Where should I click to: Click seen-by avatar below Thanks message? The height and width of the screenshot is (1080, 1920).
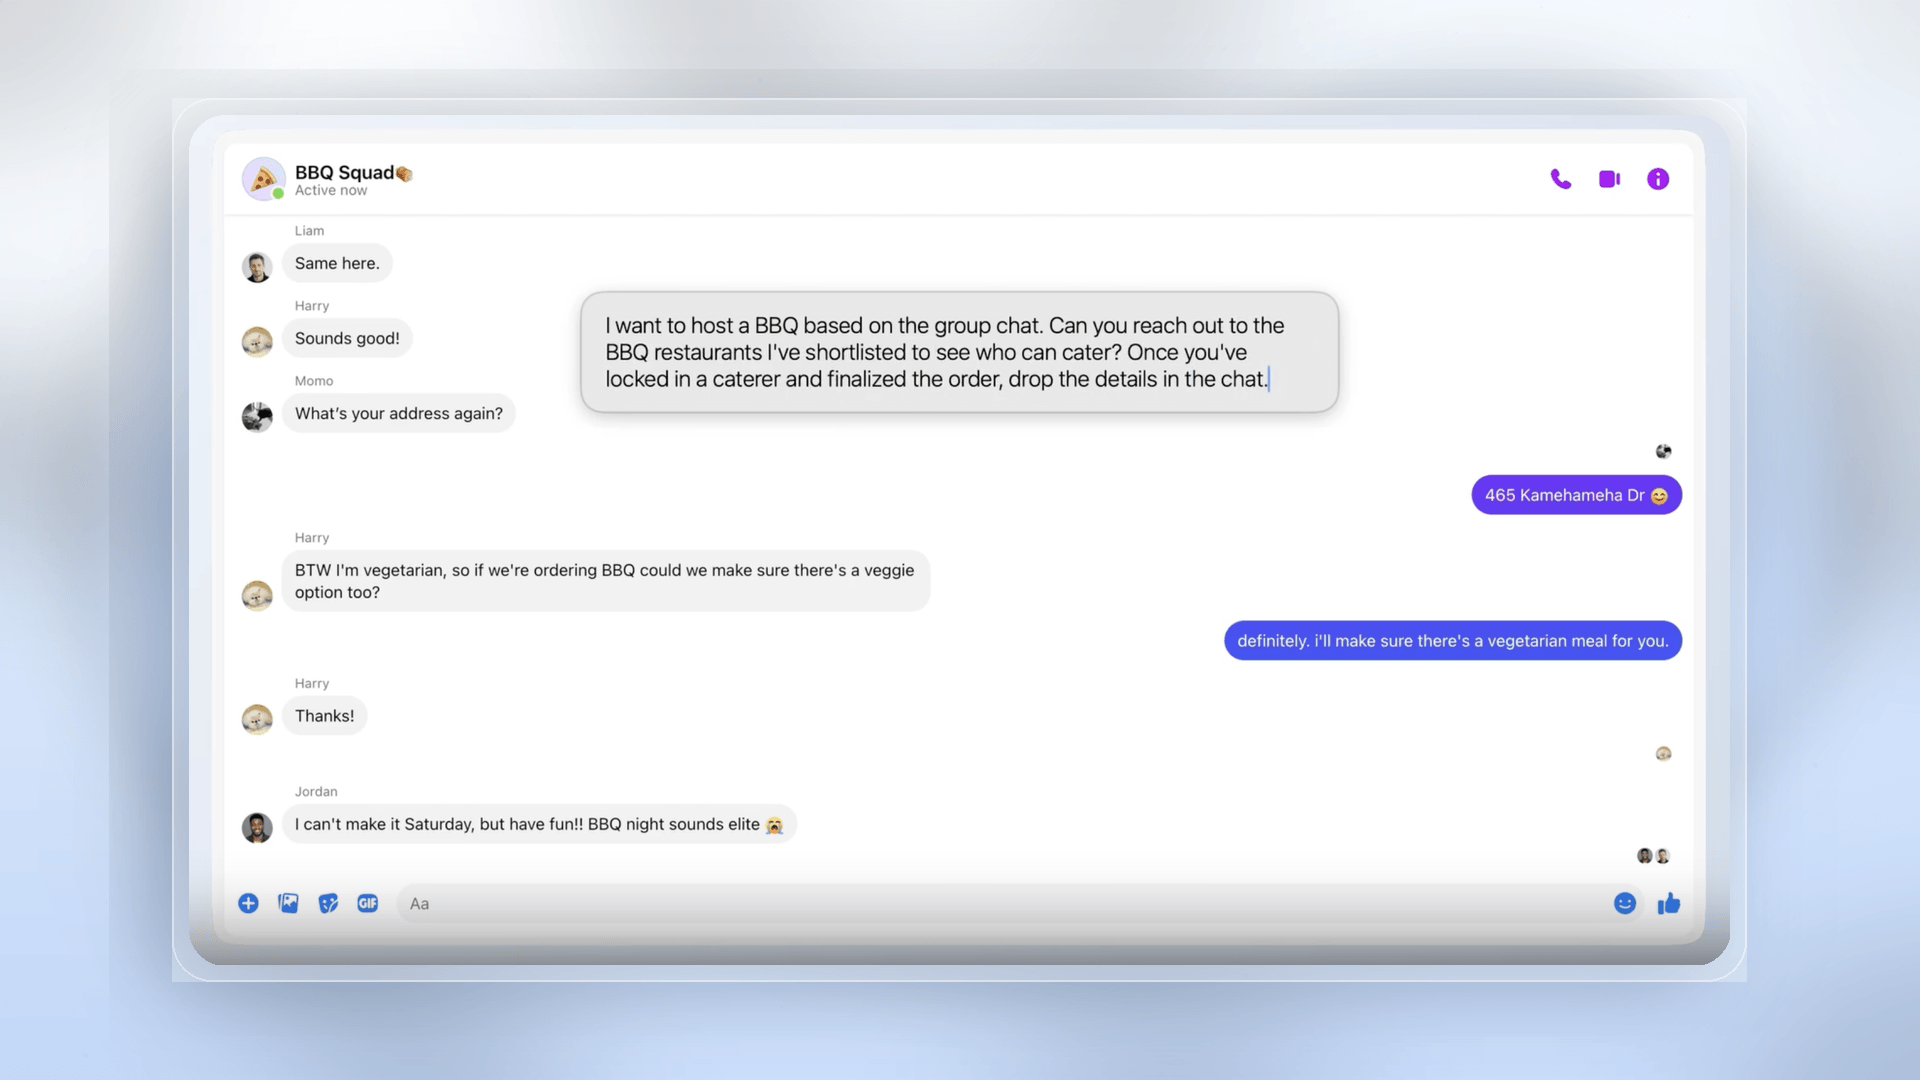coord(1663,753)
